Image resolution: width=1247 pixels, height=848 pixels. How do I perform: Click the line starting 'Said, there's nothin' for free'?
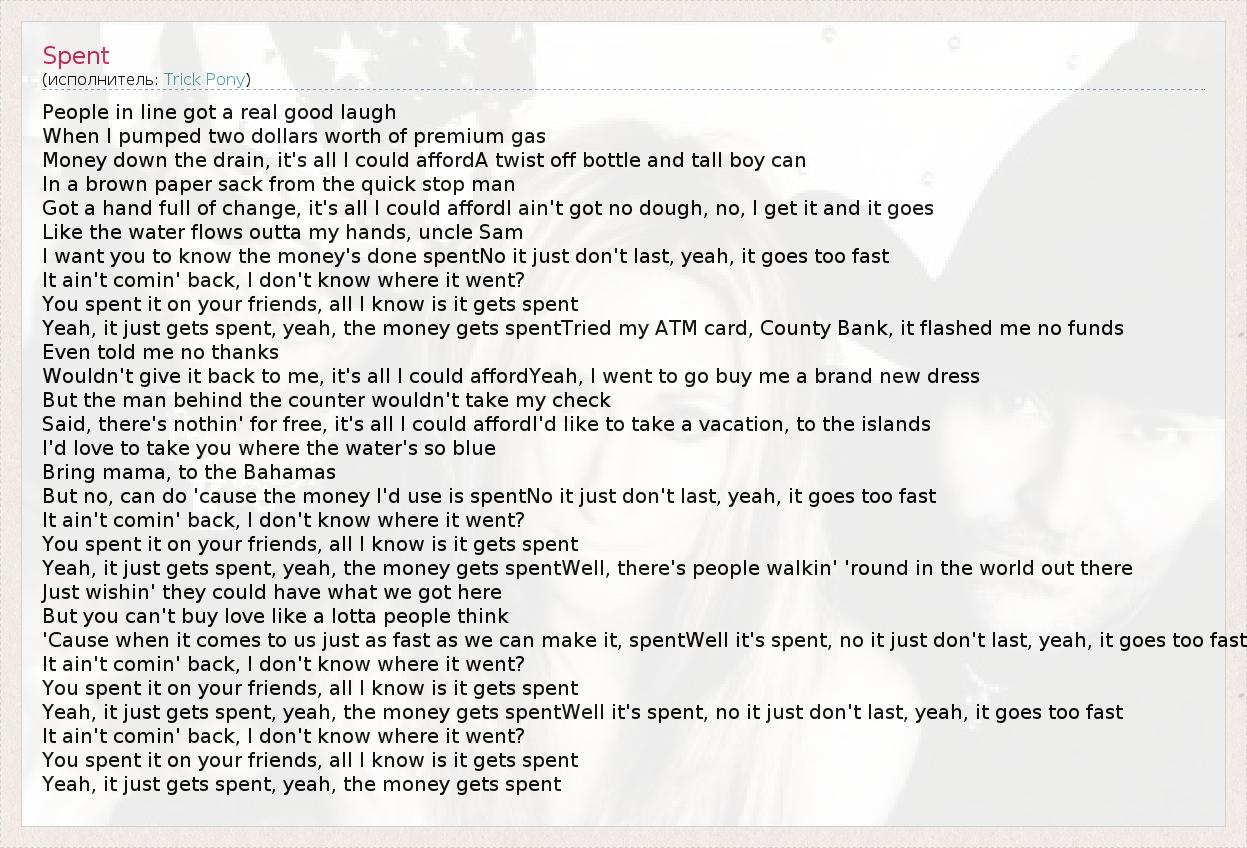tap(486, 424)
